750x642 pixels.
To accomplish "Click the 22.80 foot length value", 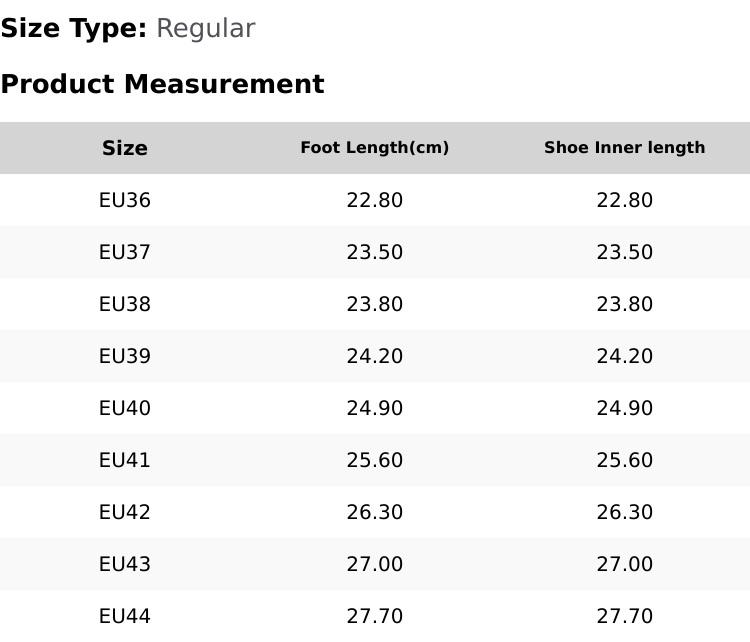I will coord(375,200).
